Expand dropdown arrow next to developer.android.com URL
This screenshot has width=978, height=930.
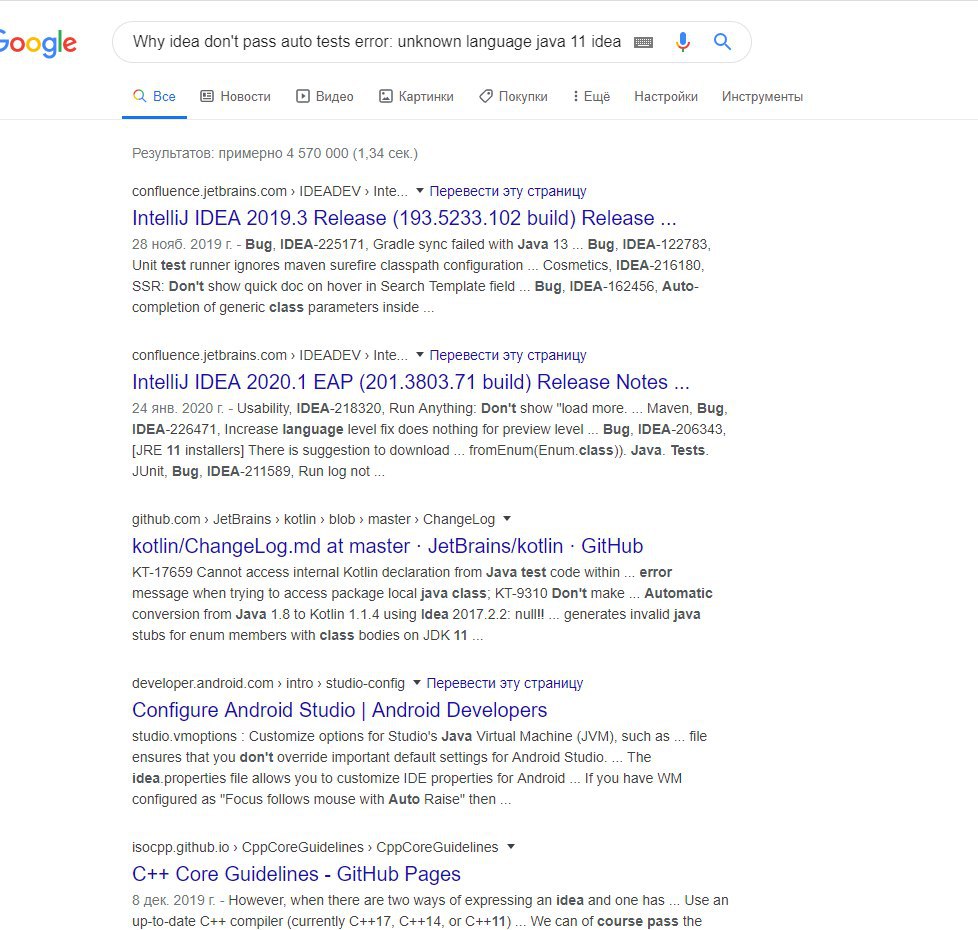(417, 683)
